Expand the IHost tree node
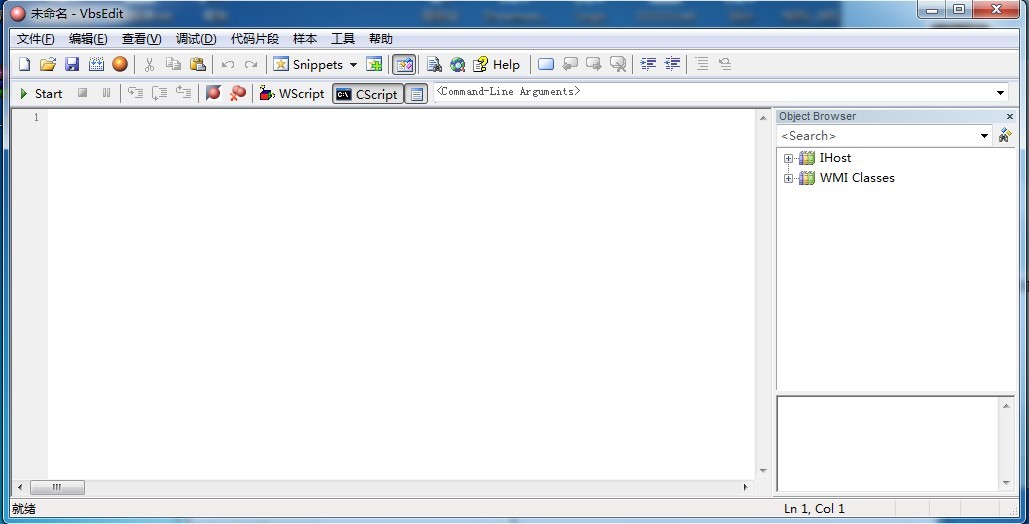The image size is (1029, 524). point(789,158)
